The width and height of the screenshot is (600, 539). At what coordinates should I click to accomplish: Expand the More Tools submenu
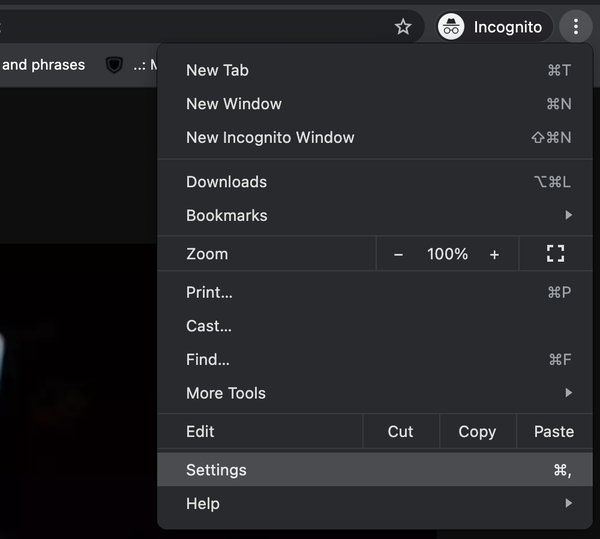(375, 393)
